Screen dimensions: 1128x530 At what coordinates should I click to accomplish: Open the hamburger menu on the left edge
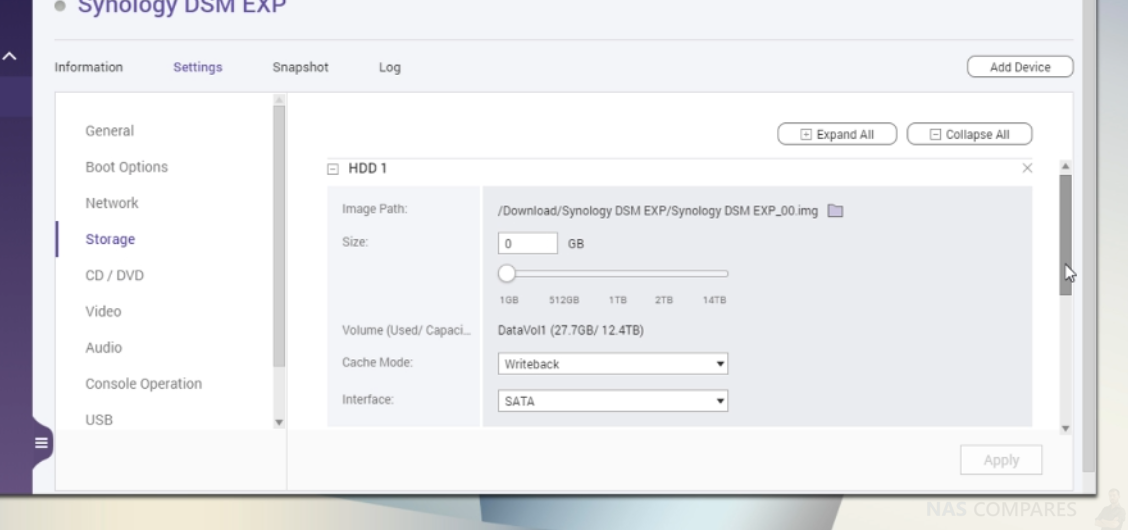click(x=41, y=443)
